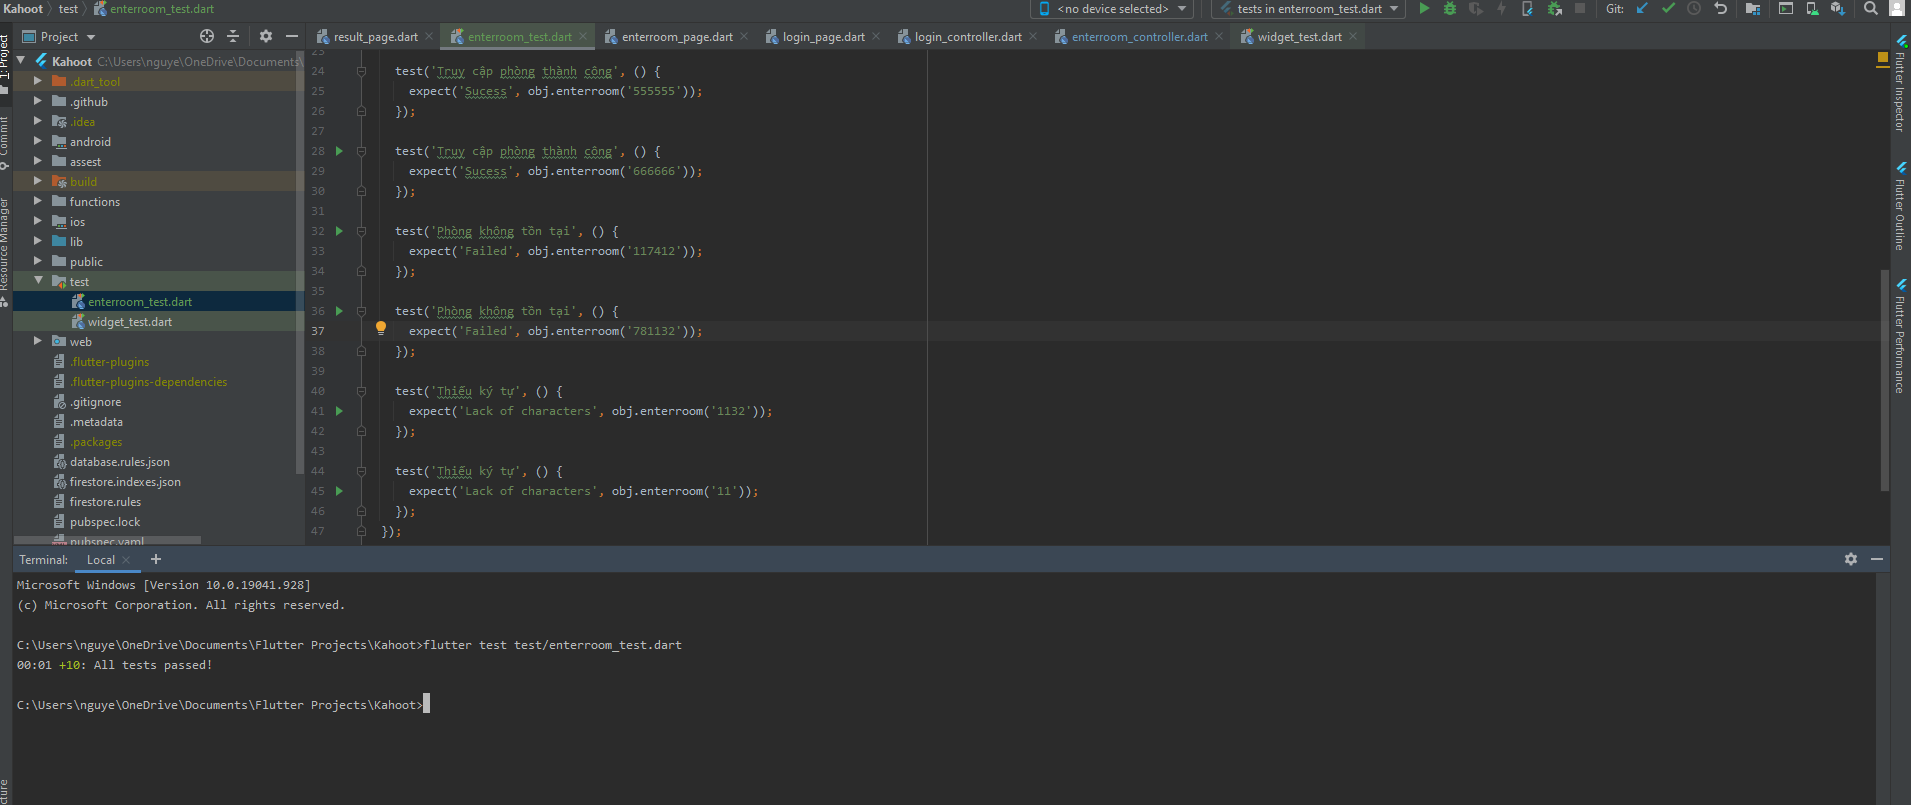Show Git history with the clock icon
This screenshot has height=805, width=1911.
[x=1694, y=9]
